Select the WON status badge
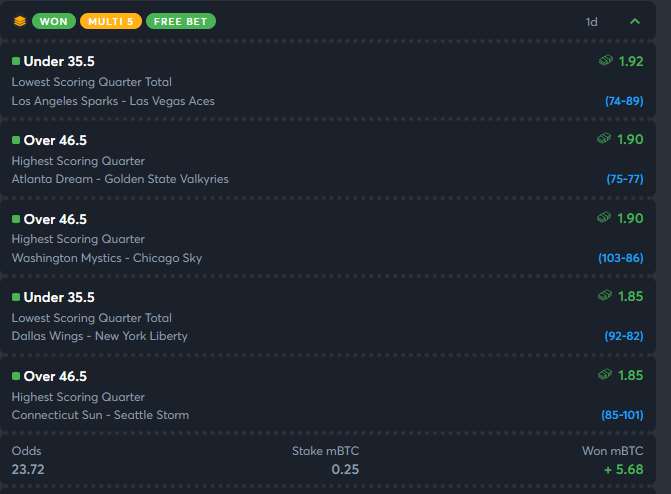 point(54,21)
